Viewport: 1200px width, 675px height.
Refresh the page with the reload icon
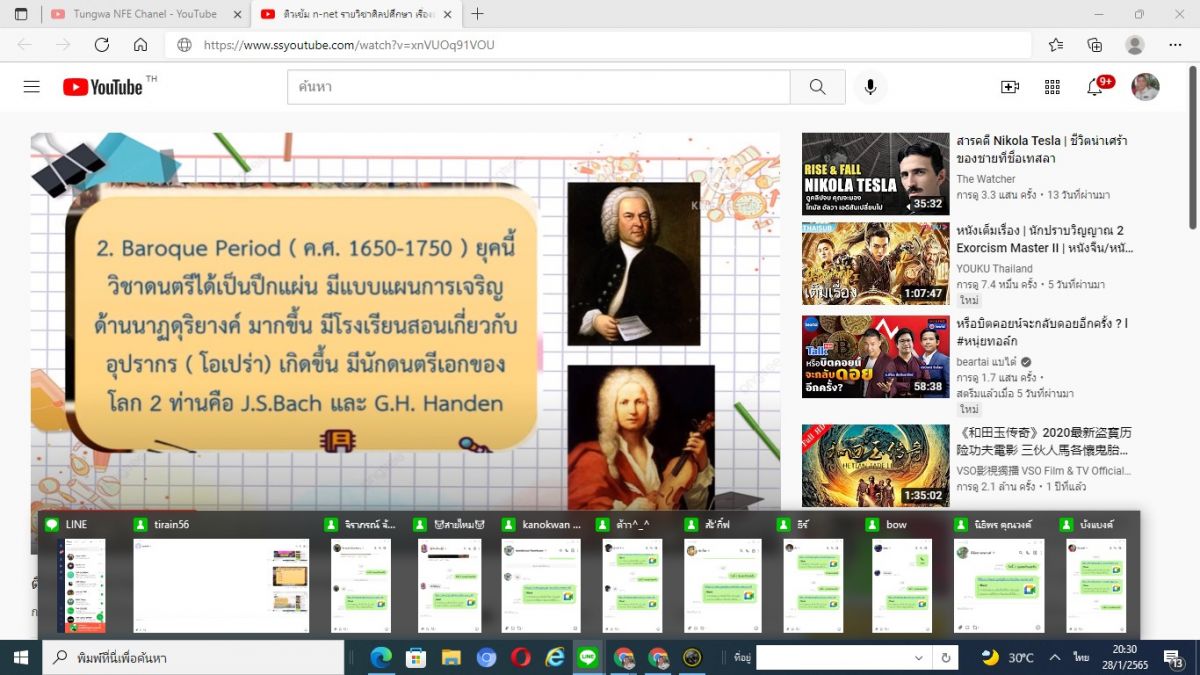coord(101,45)
